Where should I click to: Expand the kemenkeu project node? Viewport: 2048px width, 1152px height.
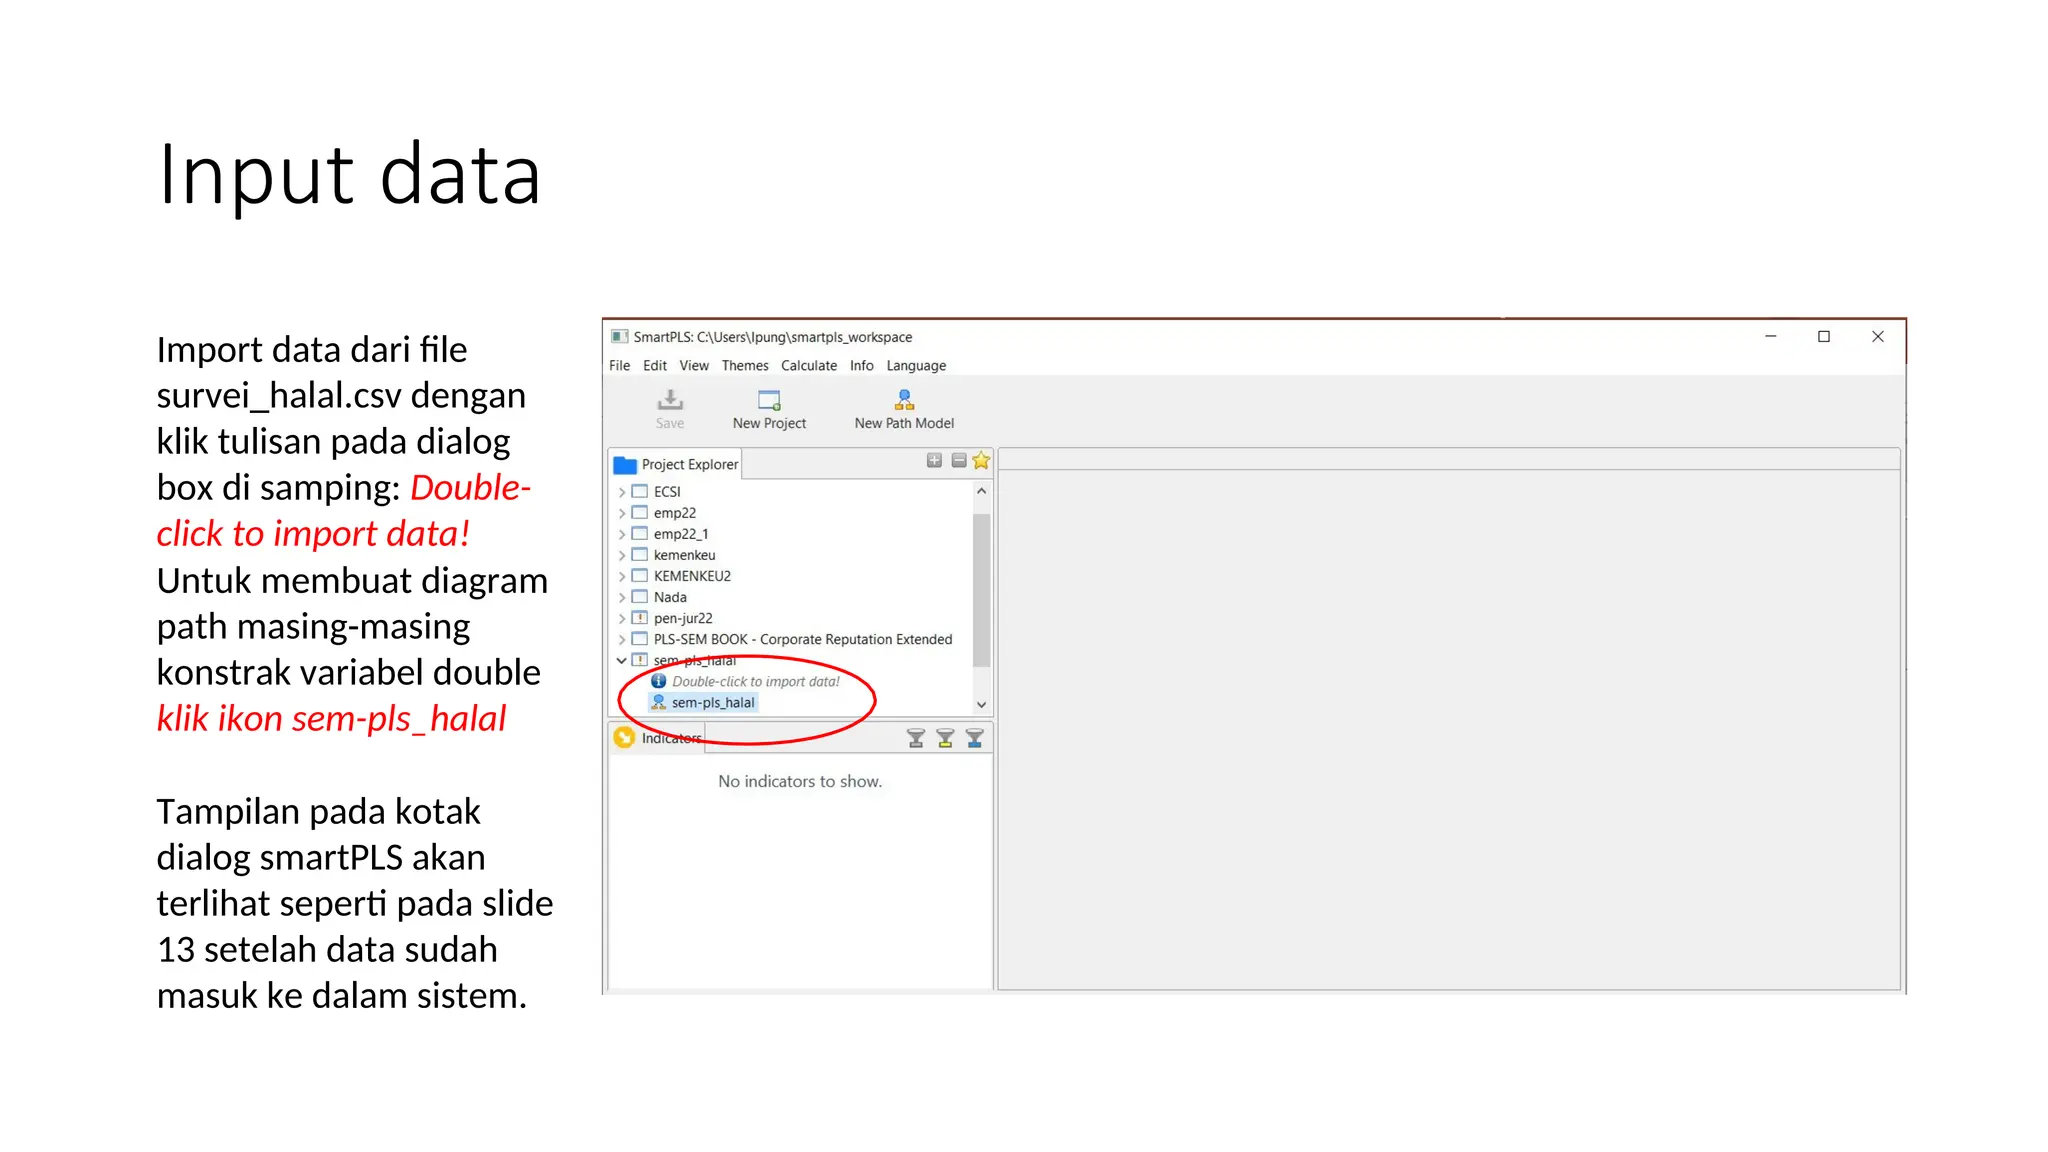coord(622,555)
